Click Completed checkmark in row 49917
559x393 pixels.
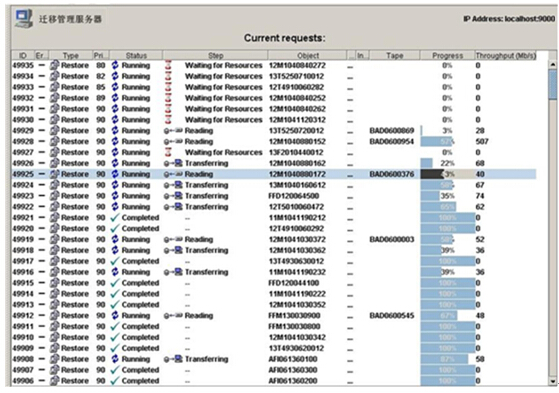click(x=115, y=261)
